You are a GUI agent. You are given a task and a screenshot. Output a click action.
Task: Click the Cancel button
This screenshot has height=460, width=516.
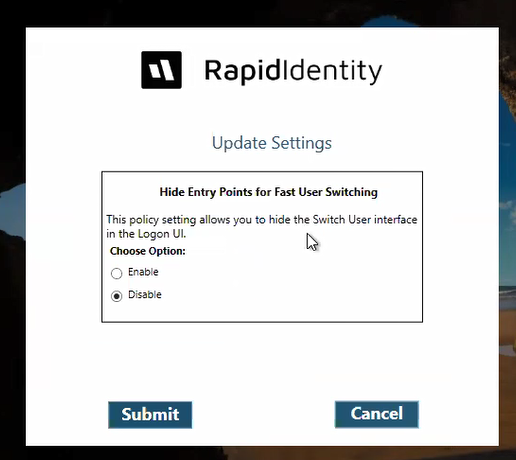point(377,414)
